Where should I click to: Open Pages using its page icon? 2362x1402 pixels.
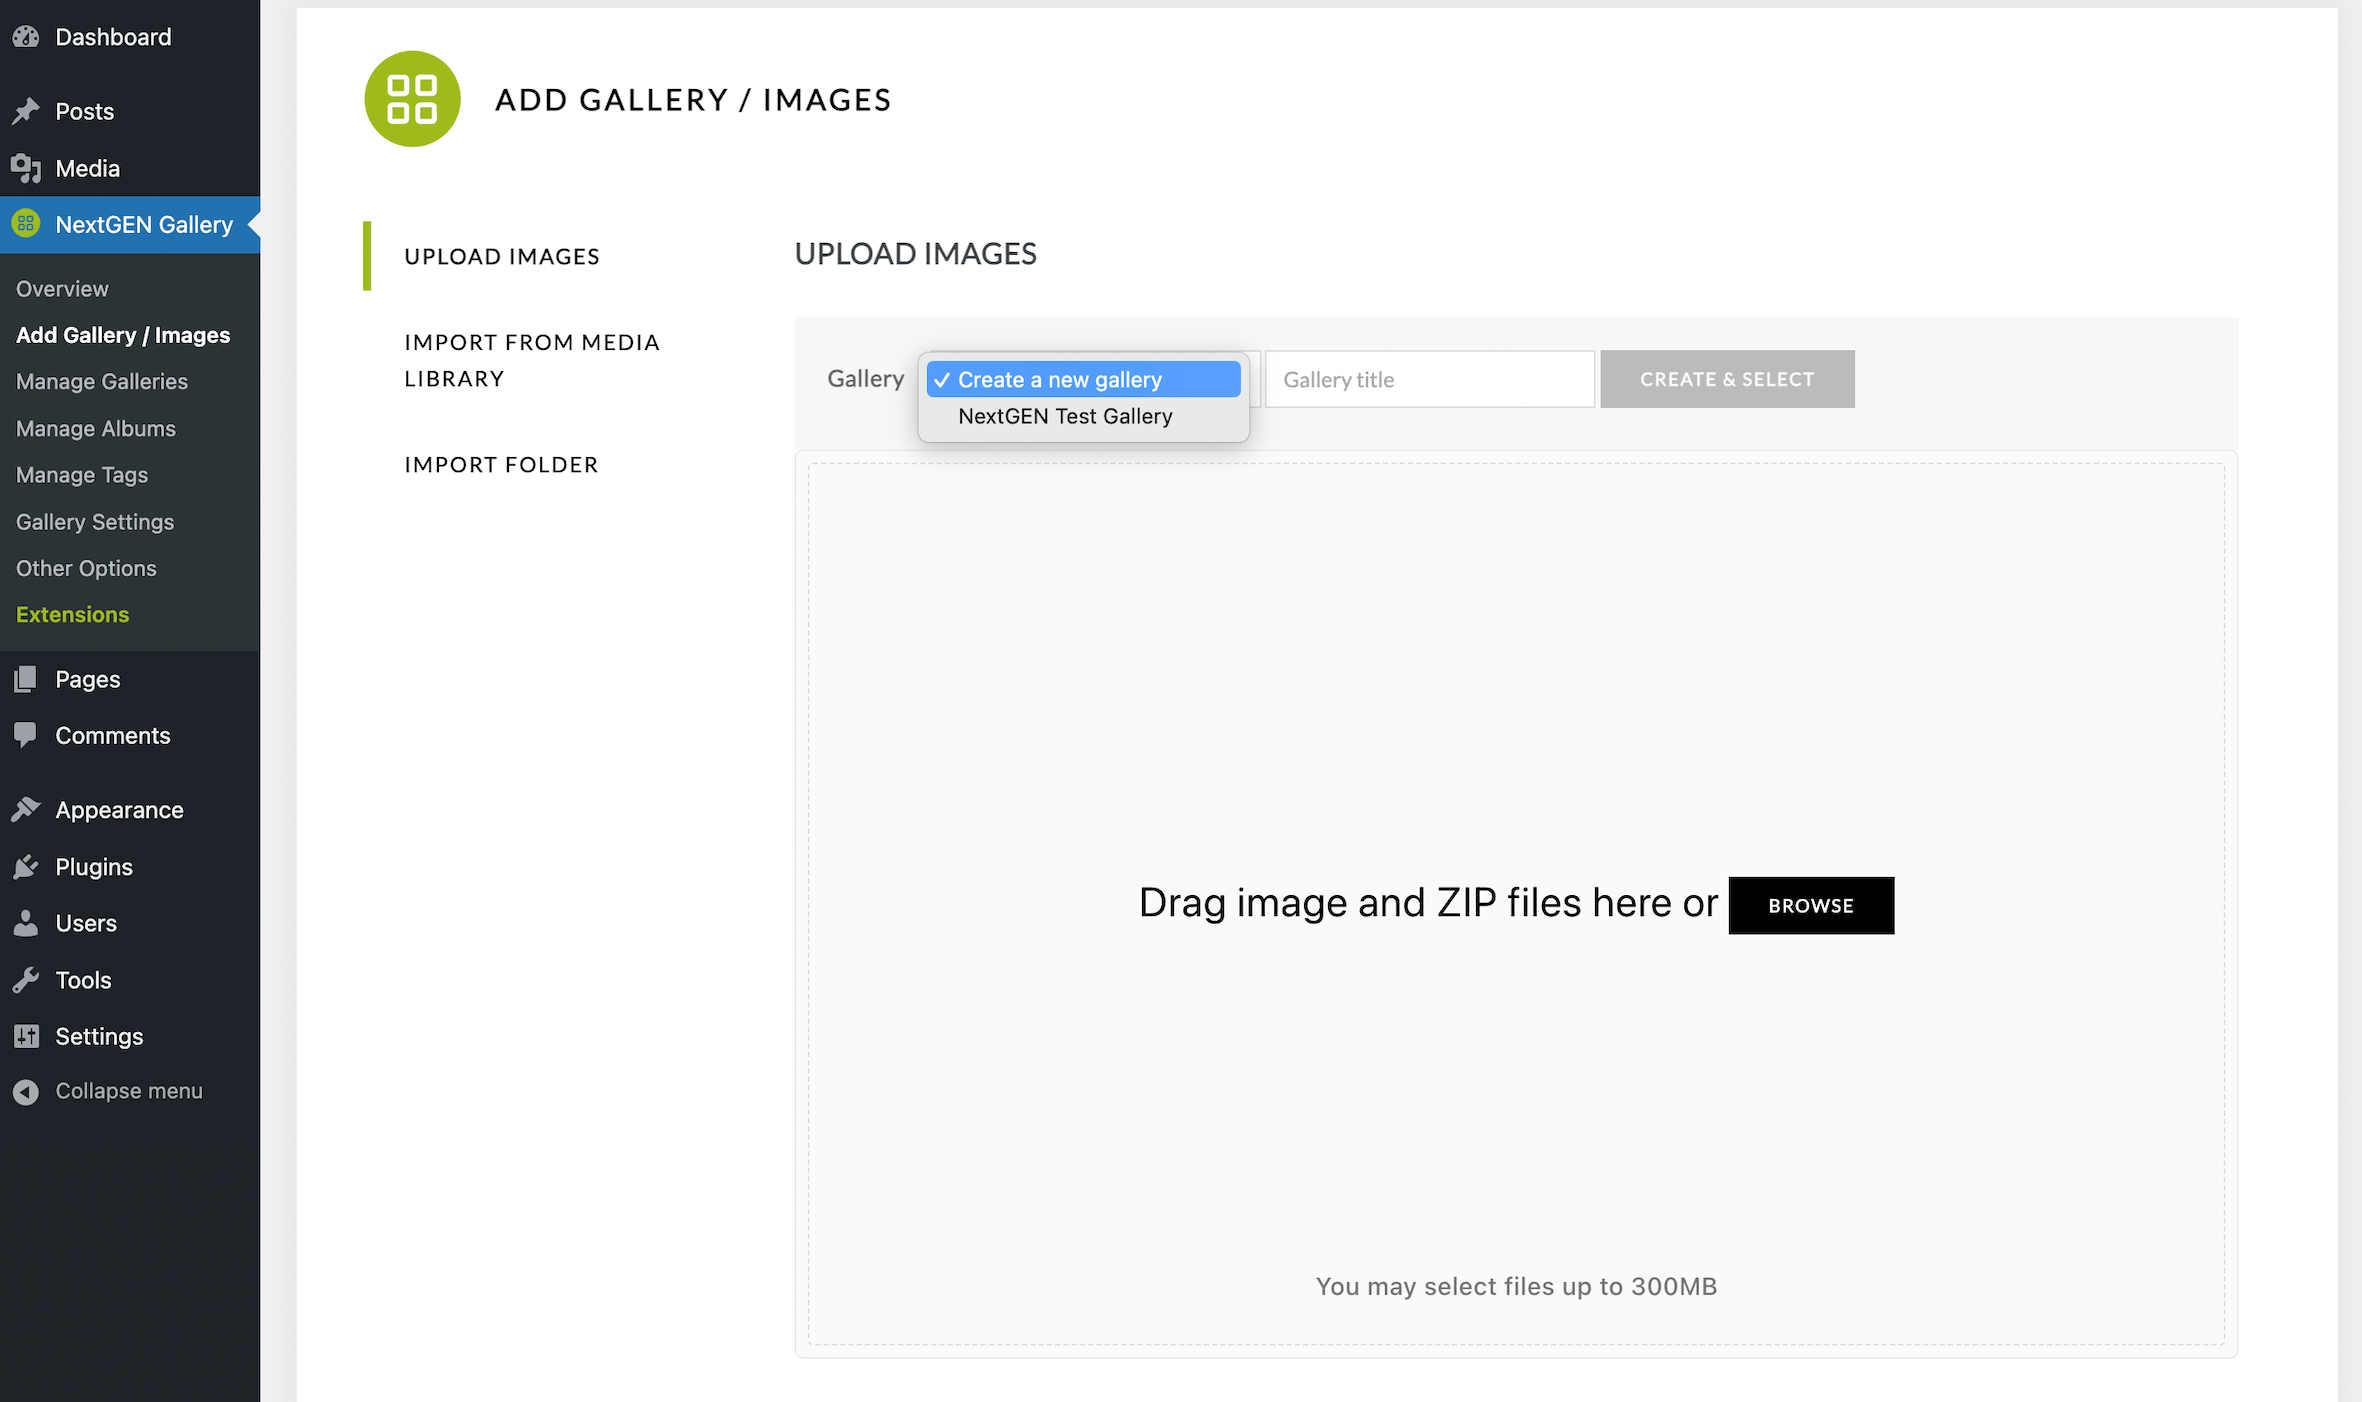[x=26, y=679]
